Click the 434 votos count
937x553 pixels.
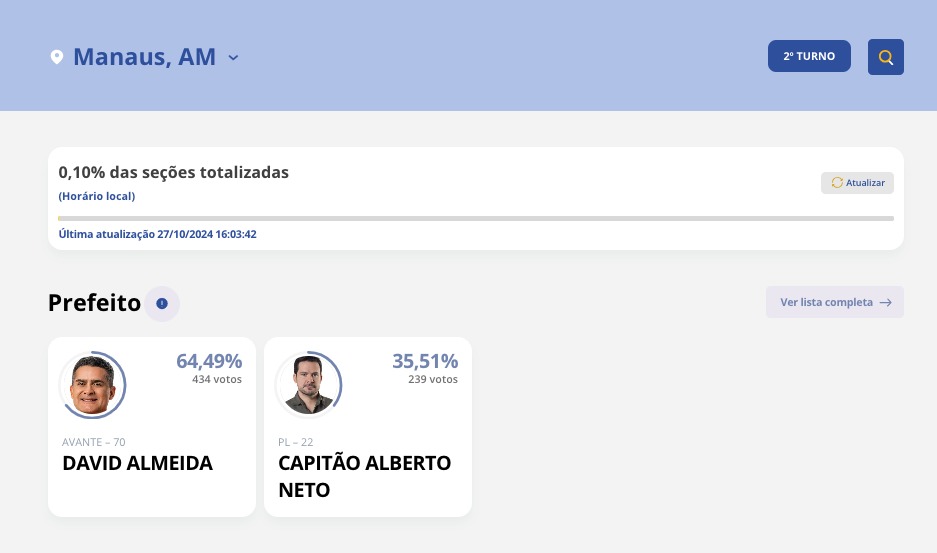(x=217, y=380)
